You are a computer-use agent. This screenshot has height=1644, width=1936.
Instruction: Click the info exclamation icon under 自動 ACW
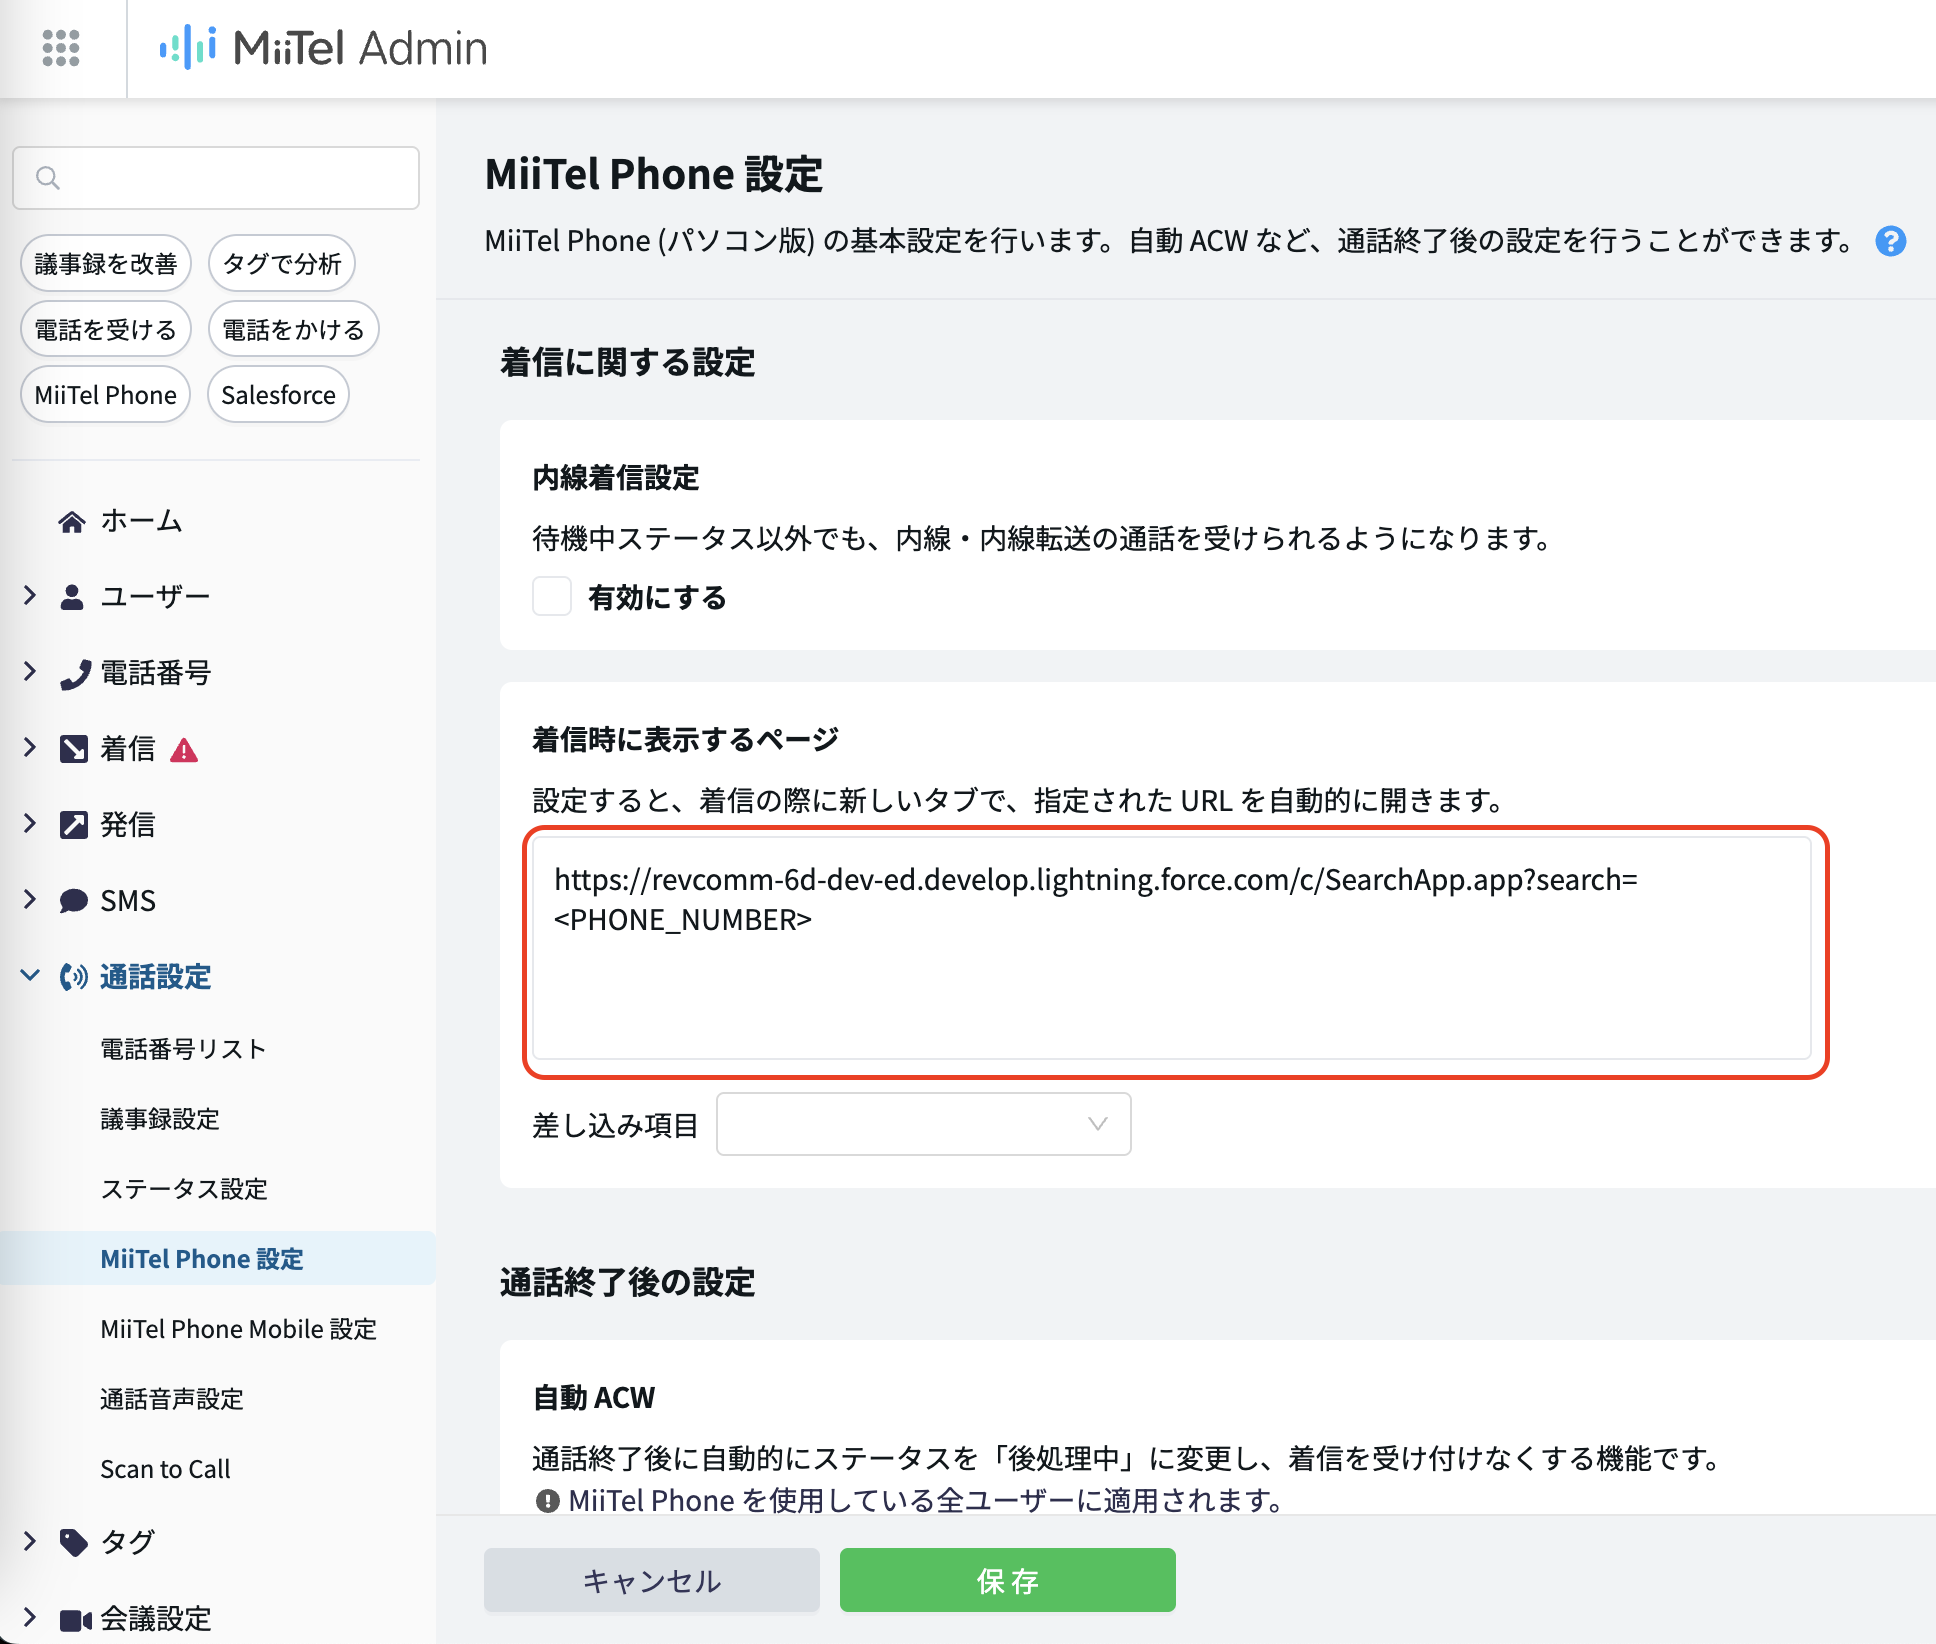547,1501
